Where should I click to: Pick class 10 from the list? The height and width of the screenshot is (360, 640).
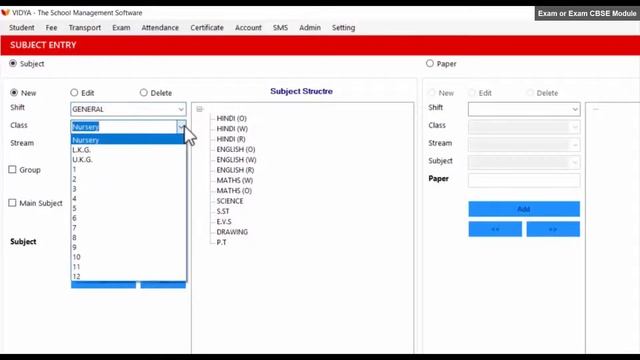(128, 257)
